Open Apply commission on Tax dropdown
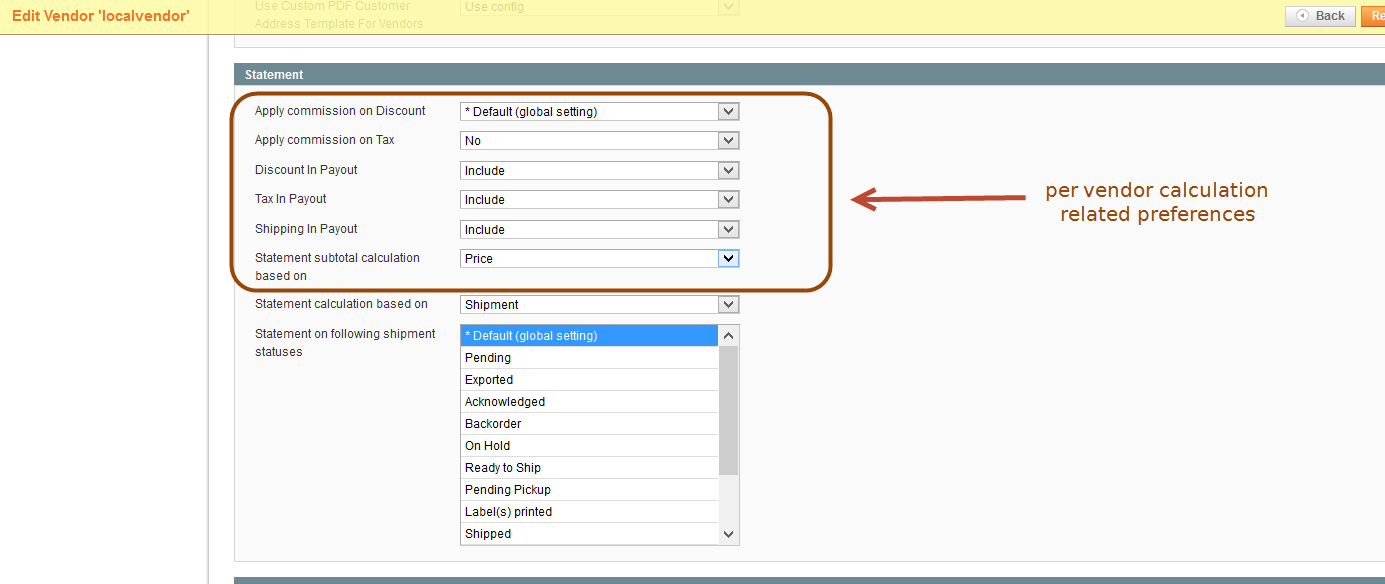This screenshot has width=1385, height=584. (x=600, y=141)
